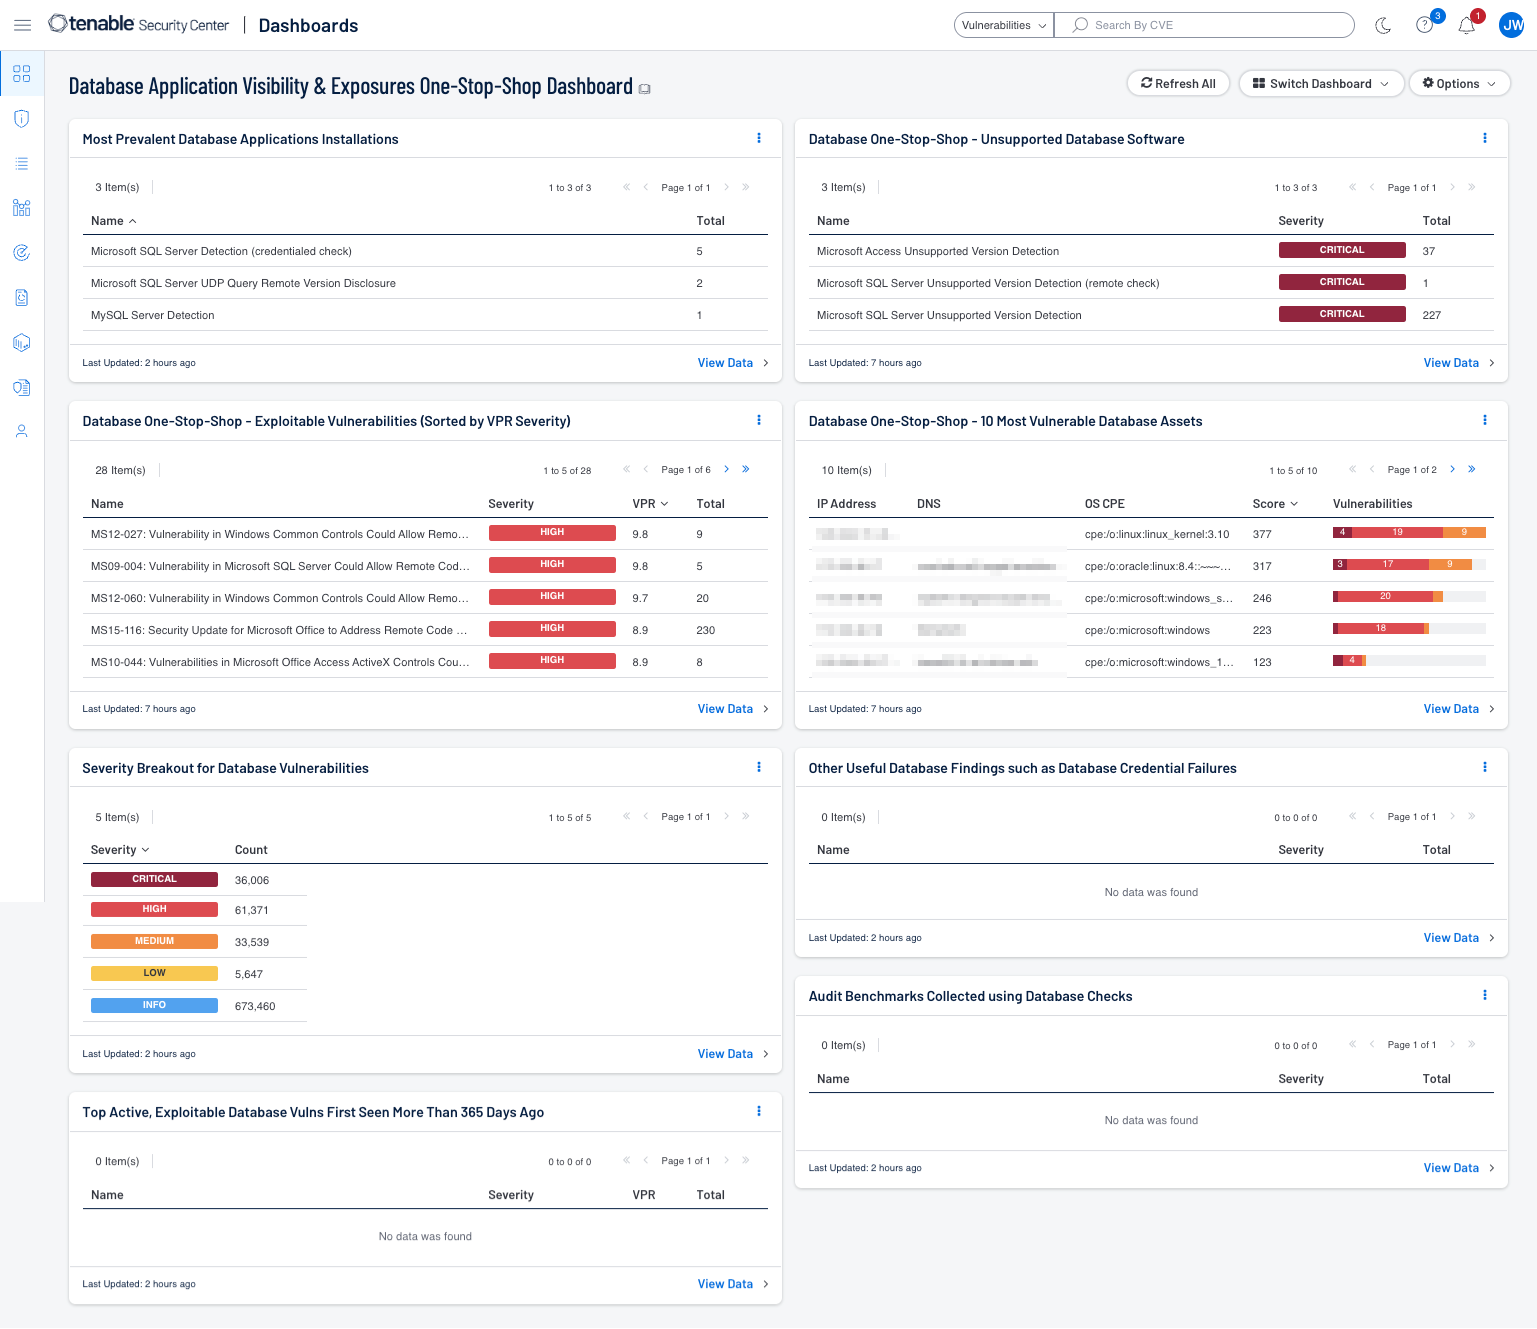
Task: Open the hamburger navigation menu
Action: pos(22,25)
